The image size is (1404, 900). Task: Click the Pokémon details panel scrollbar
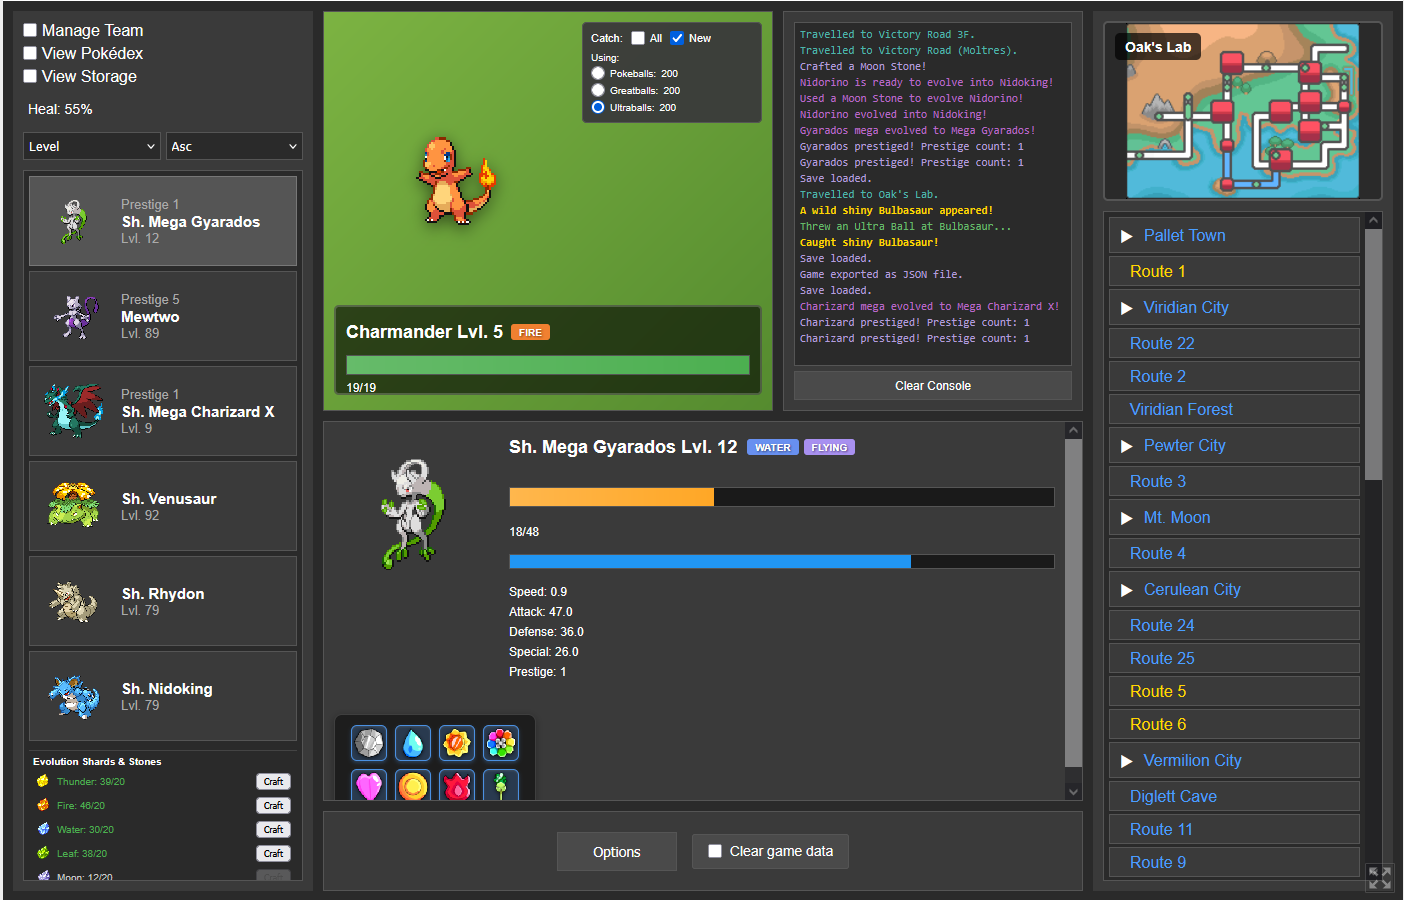pyautogui.click(x=1074, y=603)
